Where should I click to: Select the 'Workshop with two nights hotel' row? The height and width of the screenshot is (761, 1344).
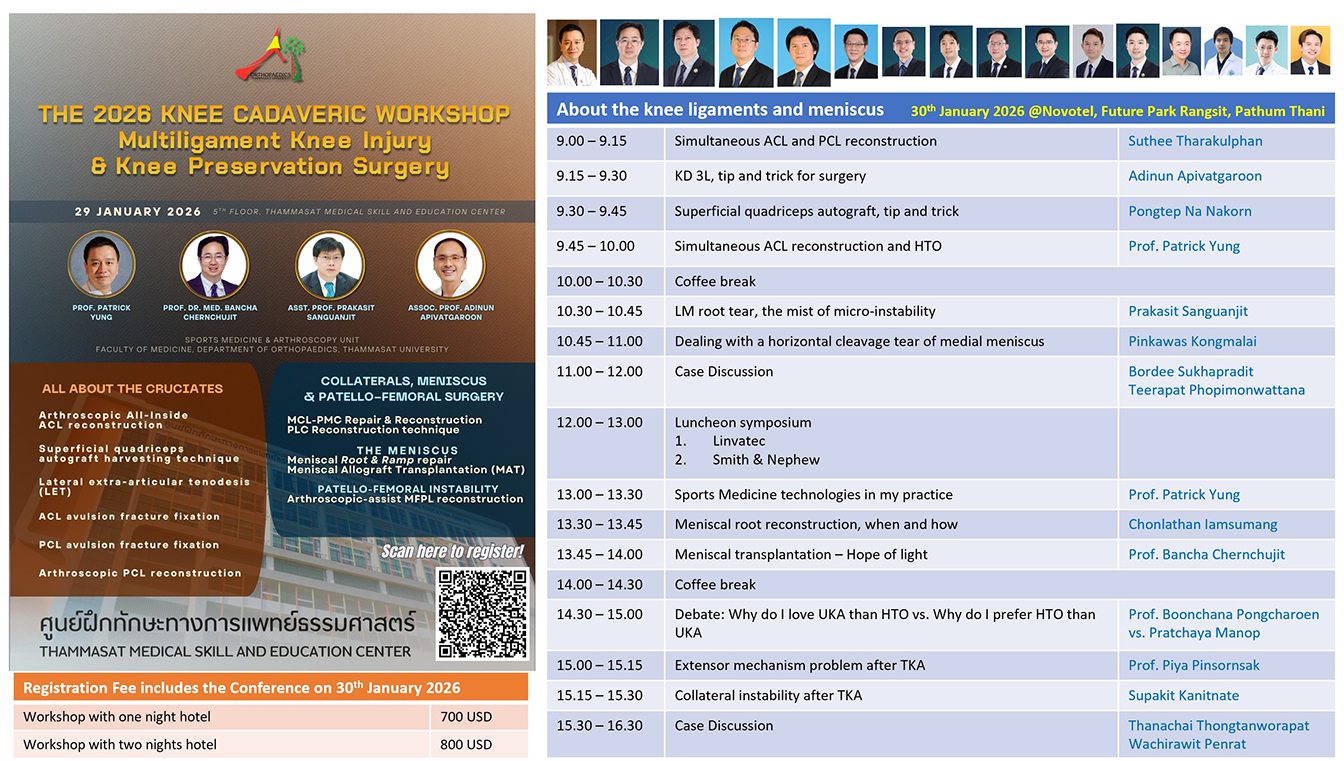tap(120, 744)
